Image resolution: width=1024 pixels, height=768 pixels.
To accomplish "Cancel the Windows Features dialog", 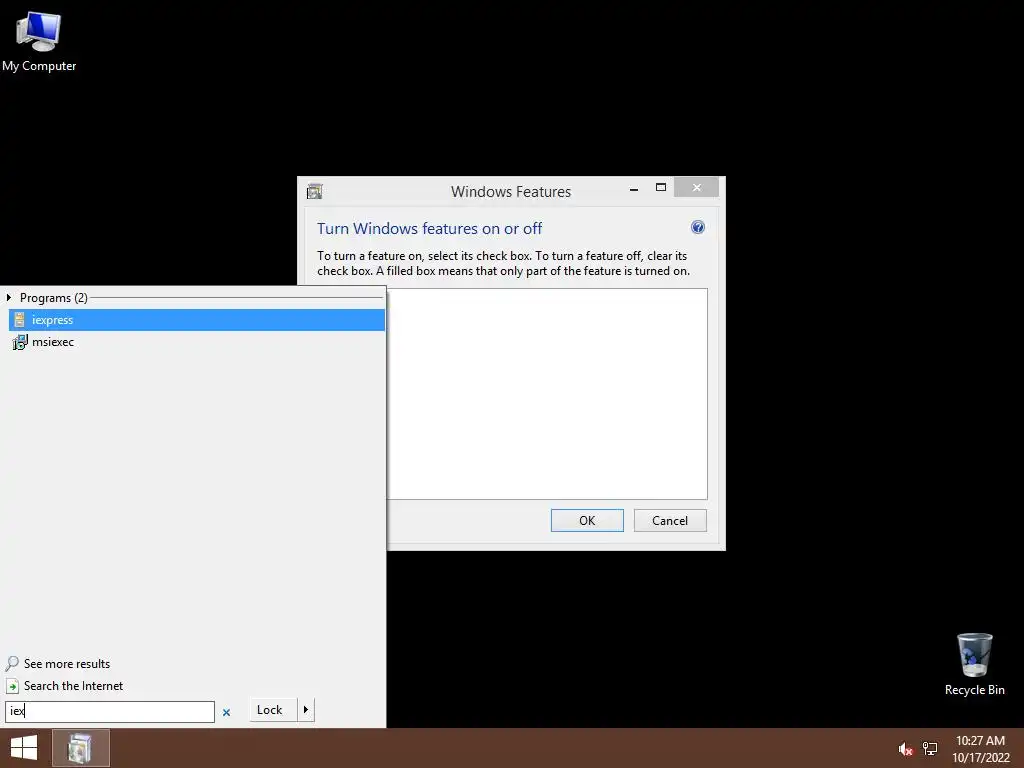I will point(670,520).
